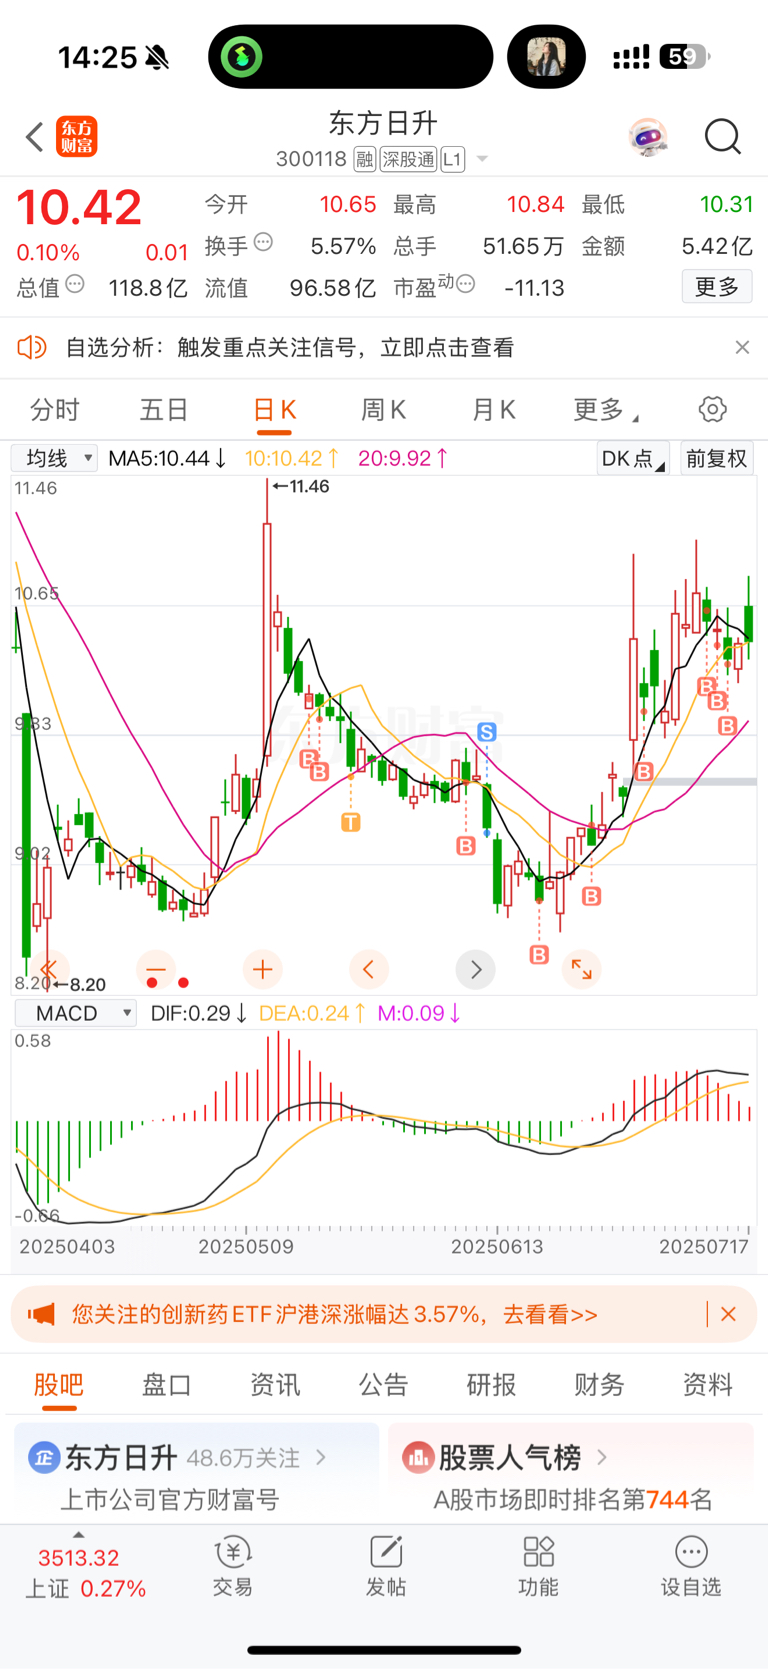Image resolution: width=768 pixels, height=1669 pixels.
Task: Switch to 周K chart tab
Action: click(x=383, y=410)
